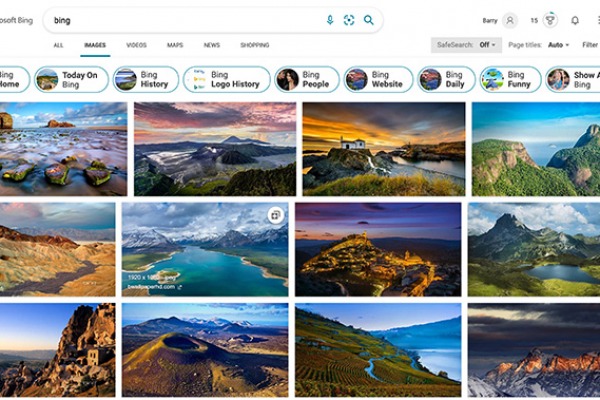Open the turquoise lake with snowy mountains image

point(205,249)
